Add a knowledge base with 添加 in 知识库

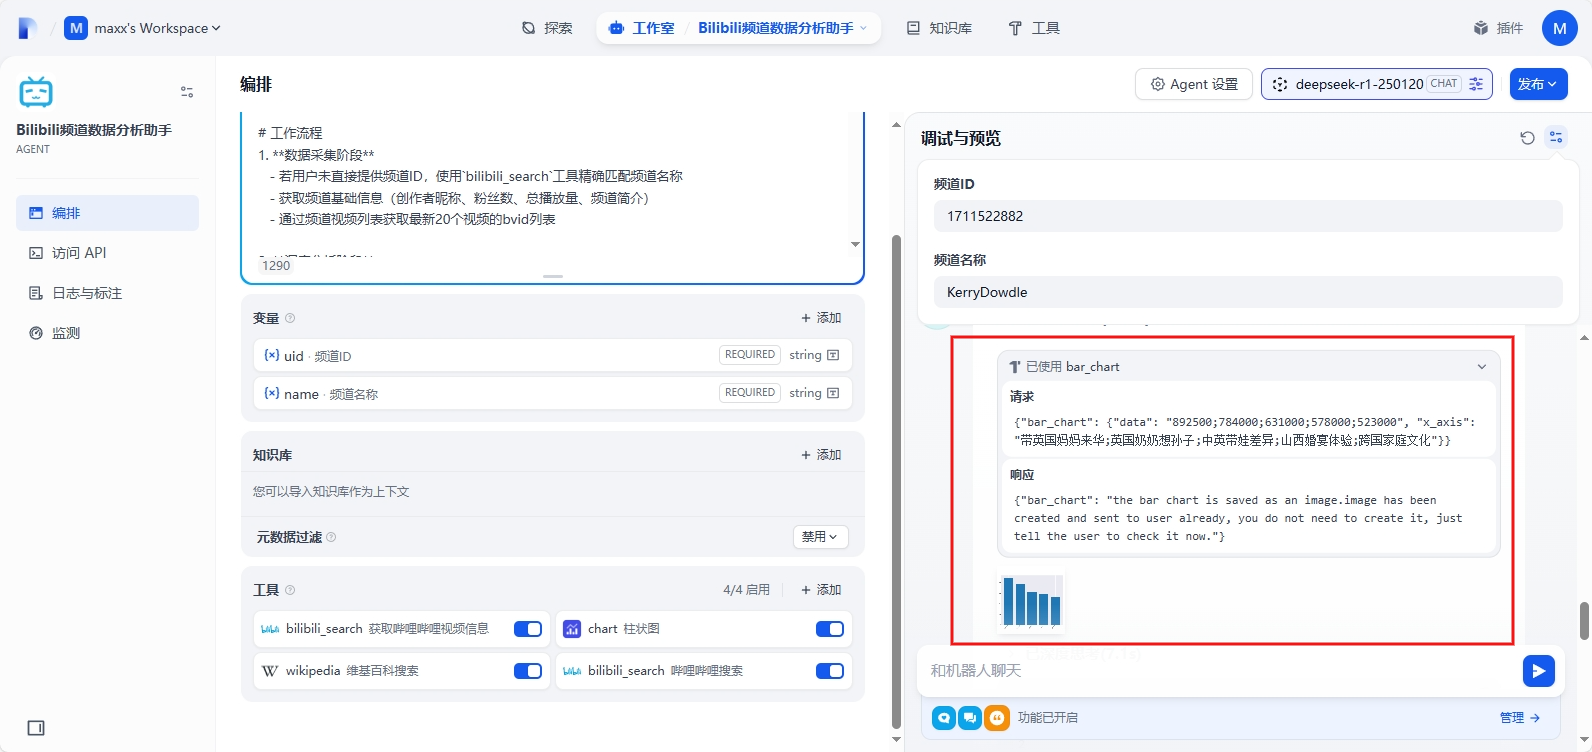821,455
